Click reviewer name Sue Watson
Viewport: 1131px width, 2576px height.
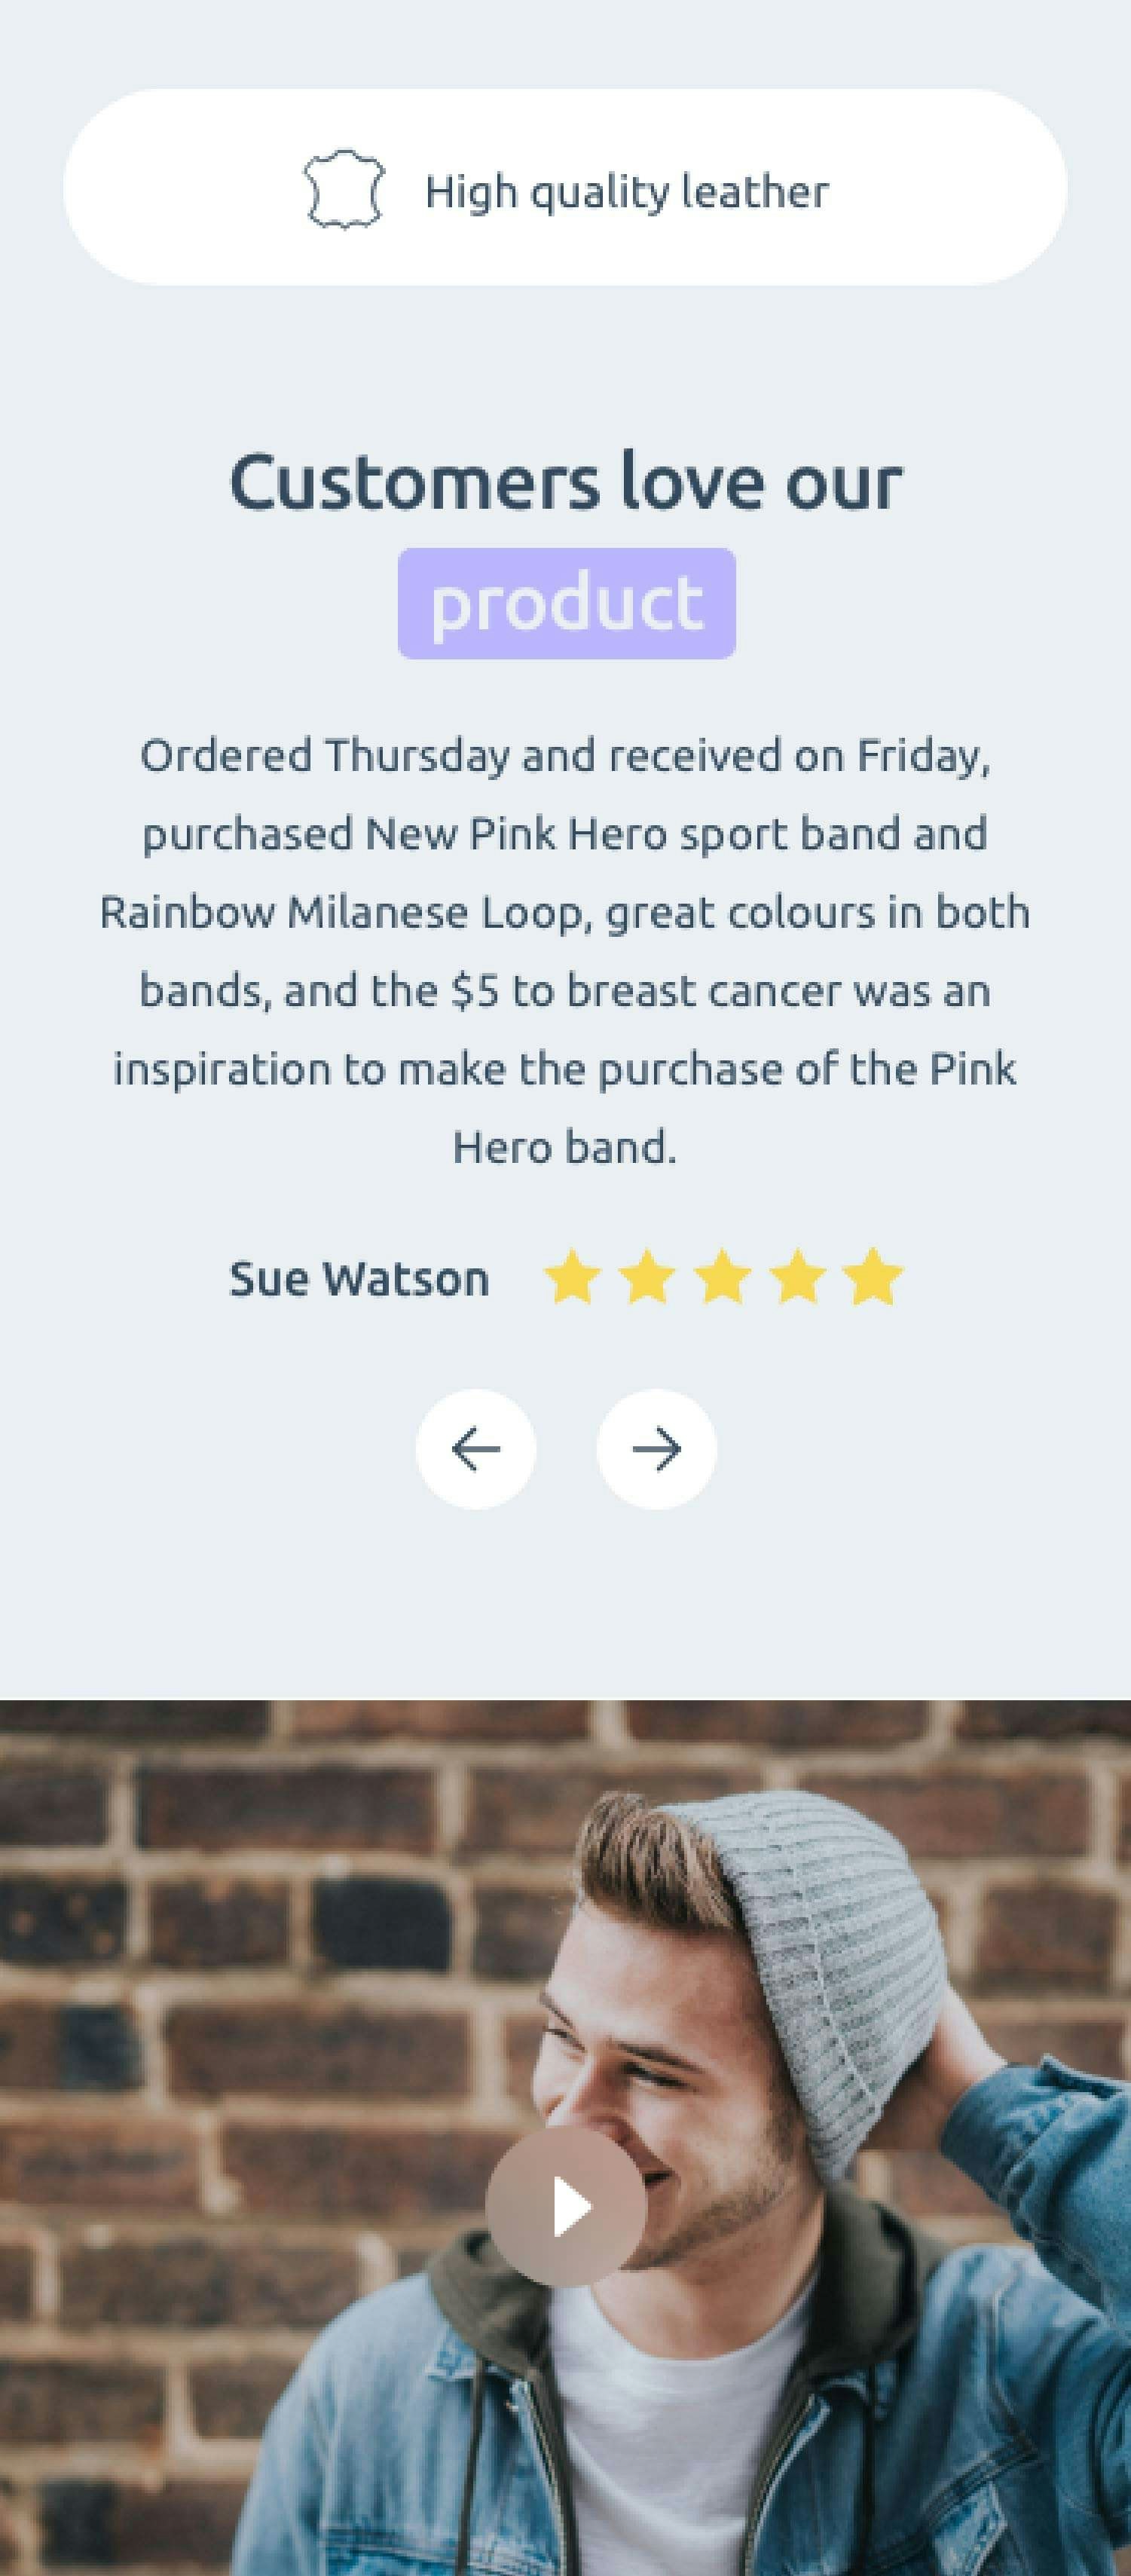click(360, 1279)
